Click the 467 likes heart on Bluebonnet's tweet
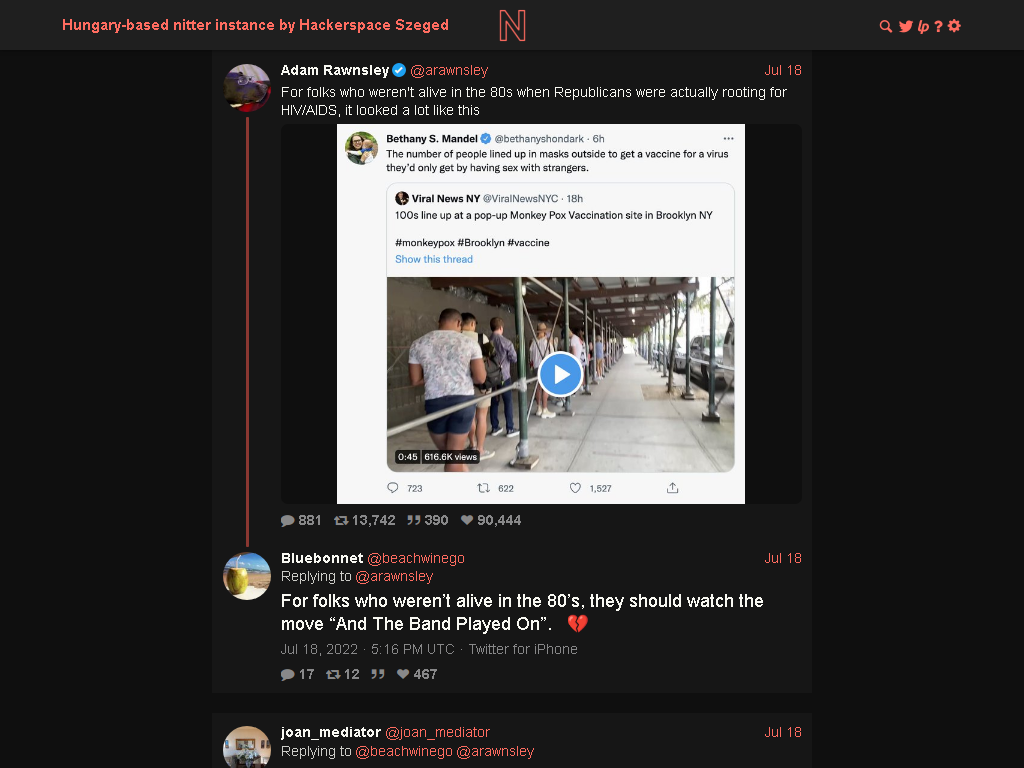The height and width of the screenshot is (768, 1024). coord(417,674)
